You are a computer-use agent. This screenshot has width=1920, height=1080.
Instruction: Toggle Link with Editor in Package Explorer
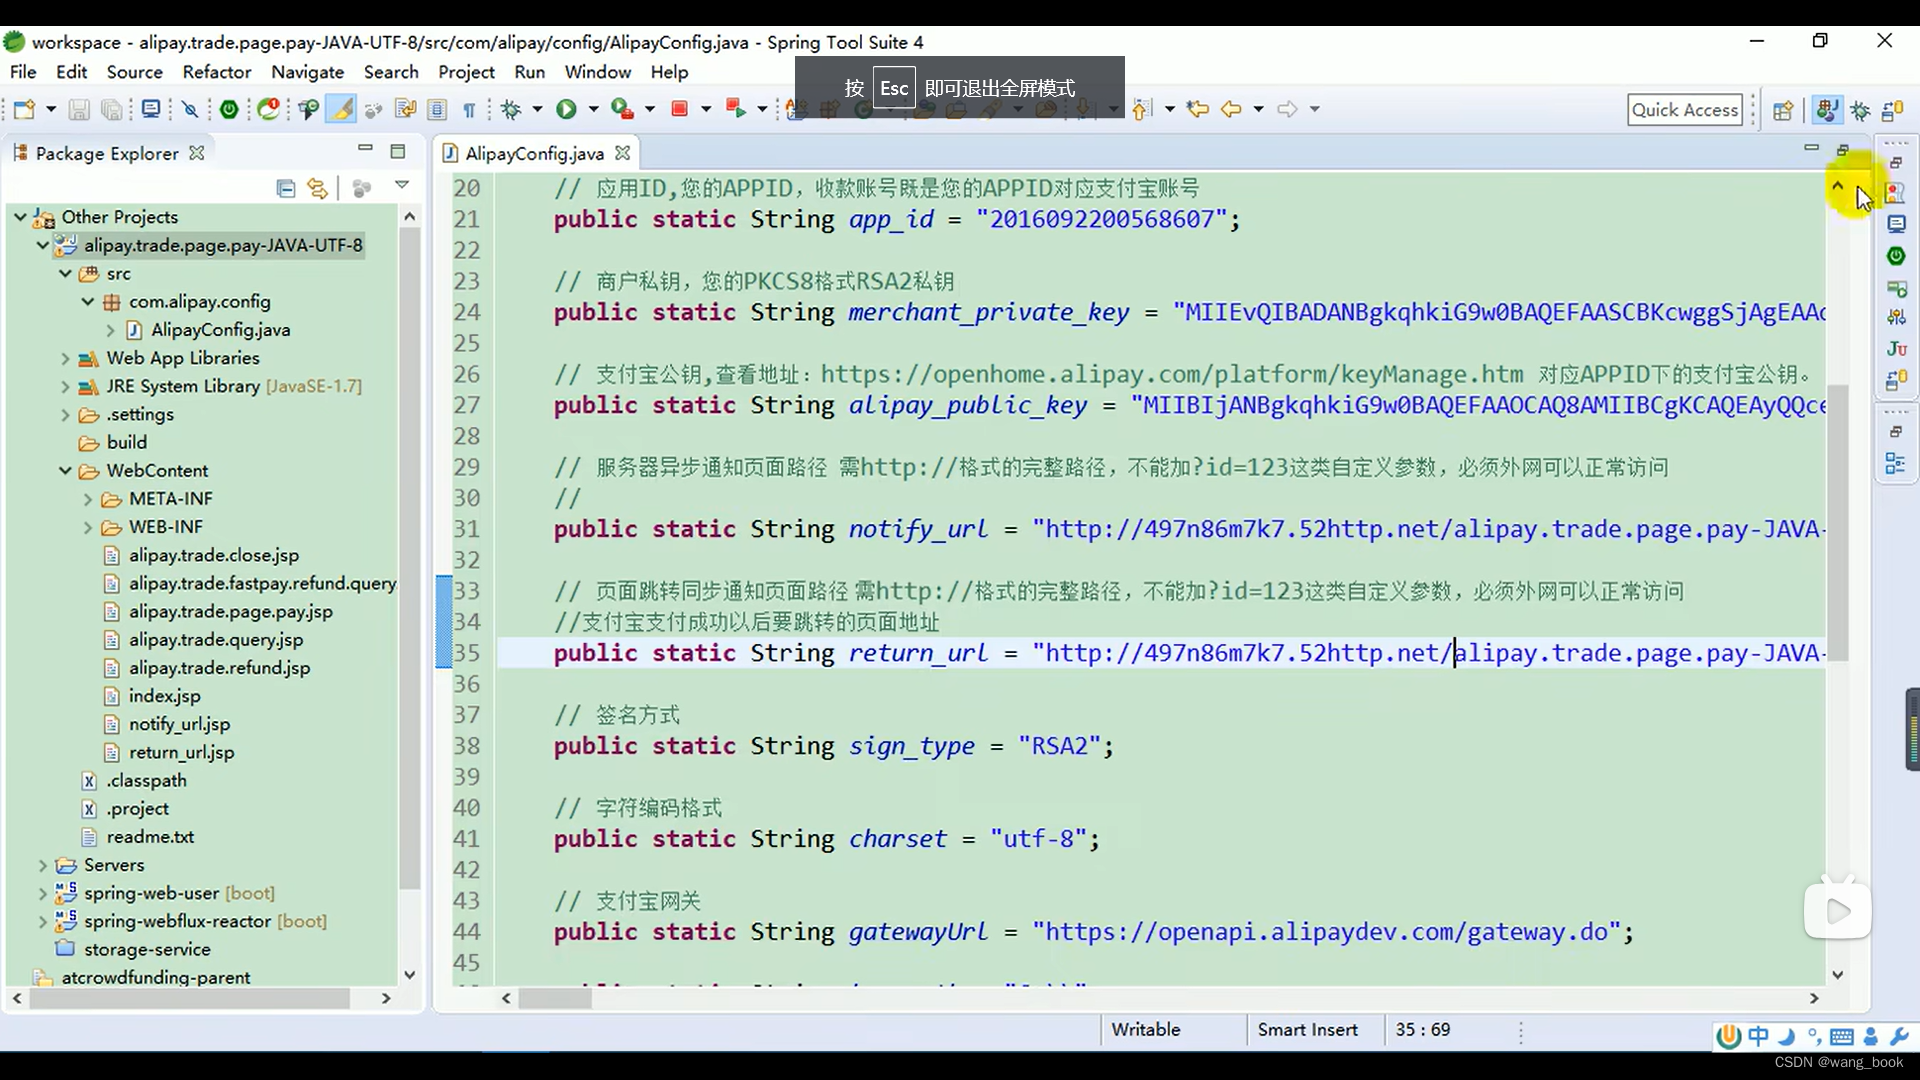[x=317, y=188]
